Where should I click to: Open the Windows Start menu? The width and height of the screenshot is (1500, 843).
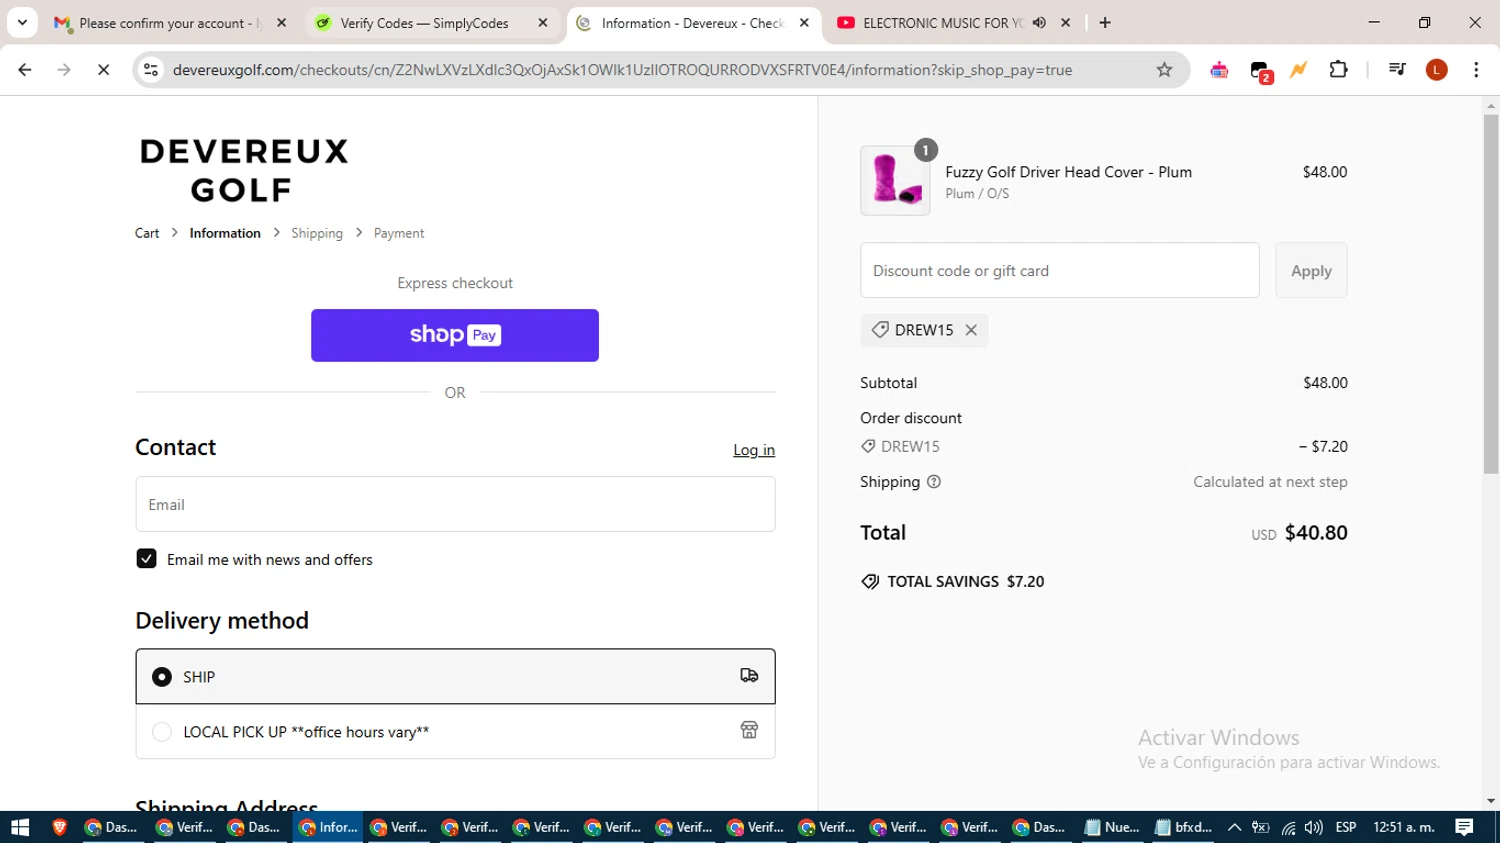[x=20, y=827]
